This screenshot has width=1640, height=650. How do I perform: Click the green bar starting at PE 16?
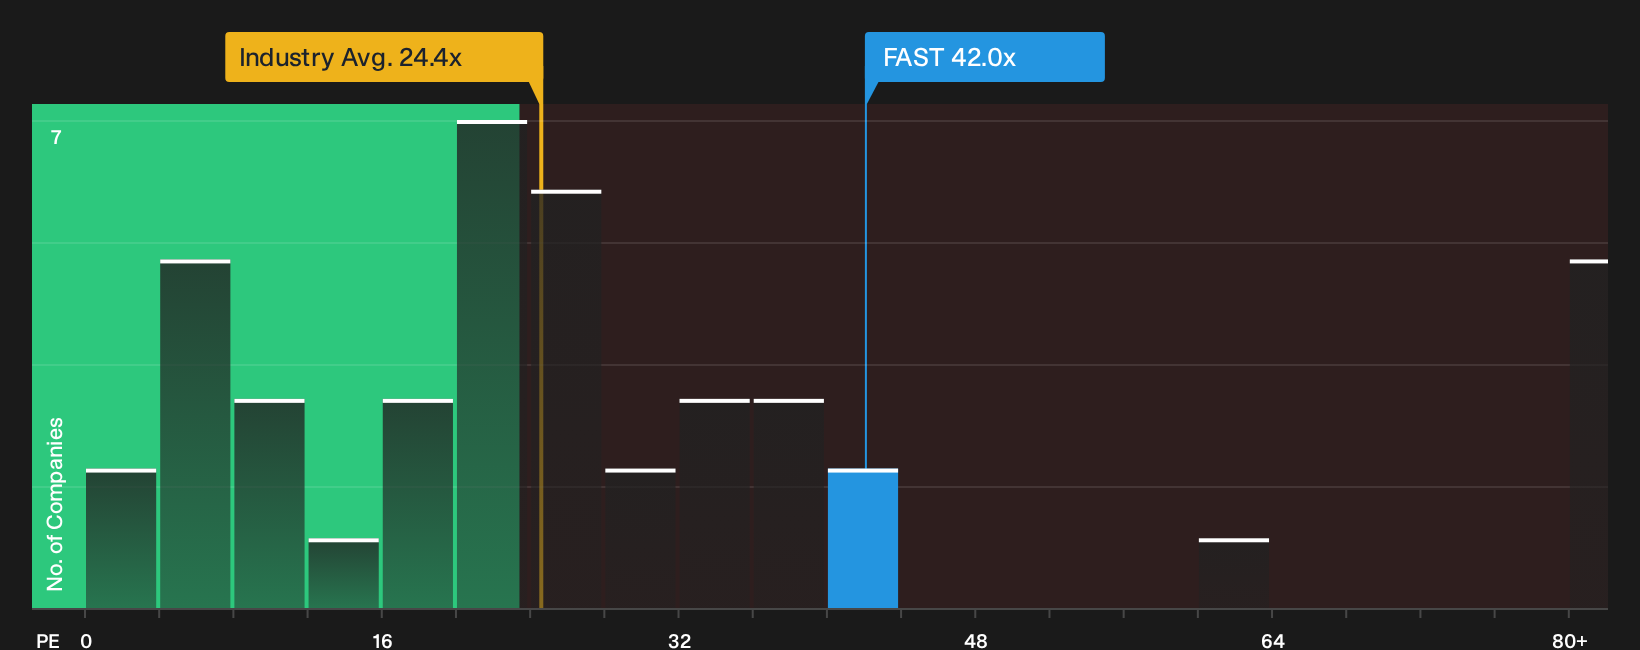click(x=418, y=504)
